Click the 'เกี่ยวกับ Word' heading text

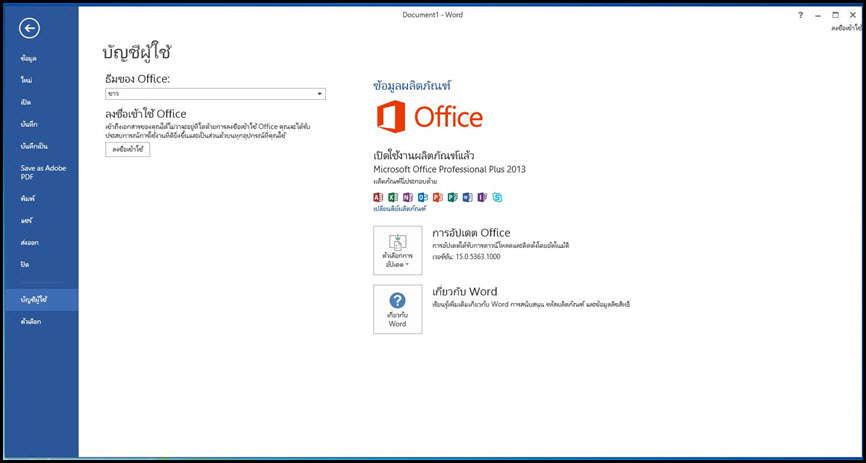464,291
